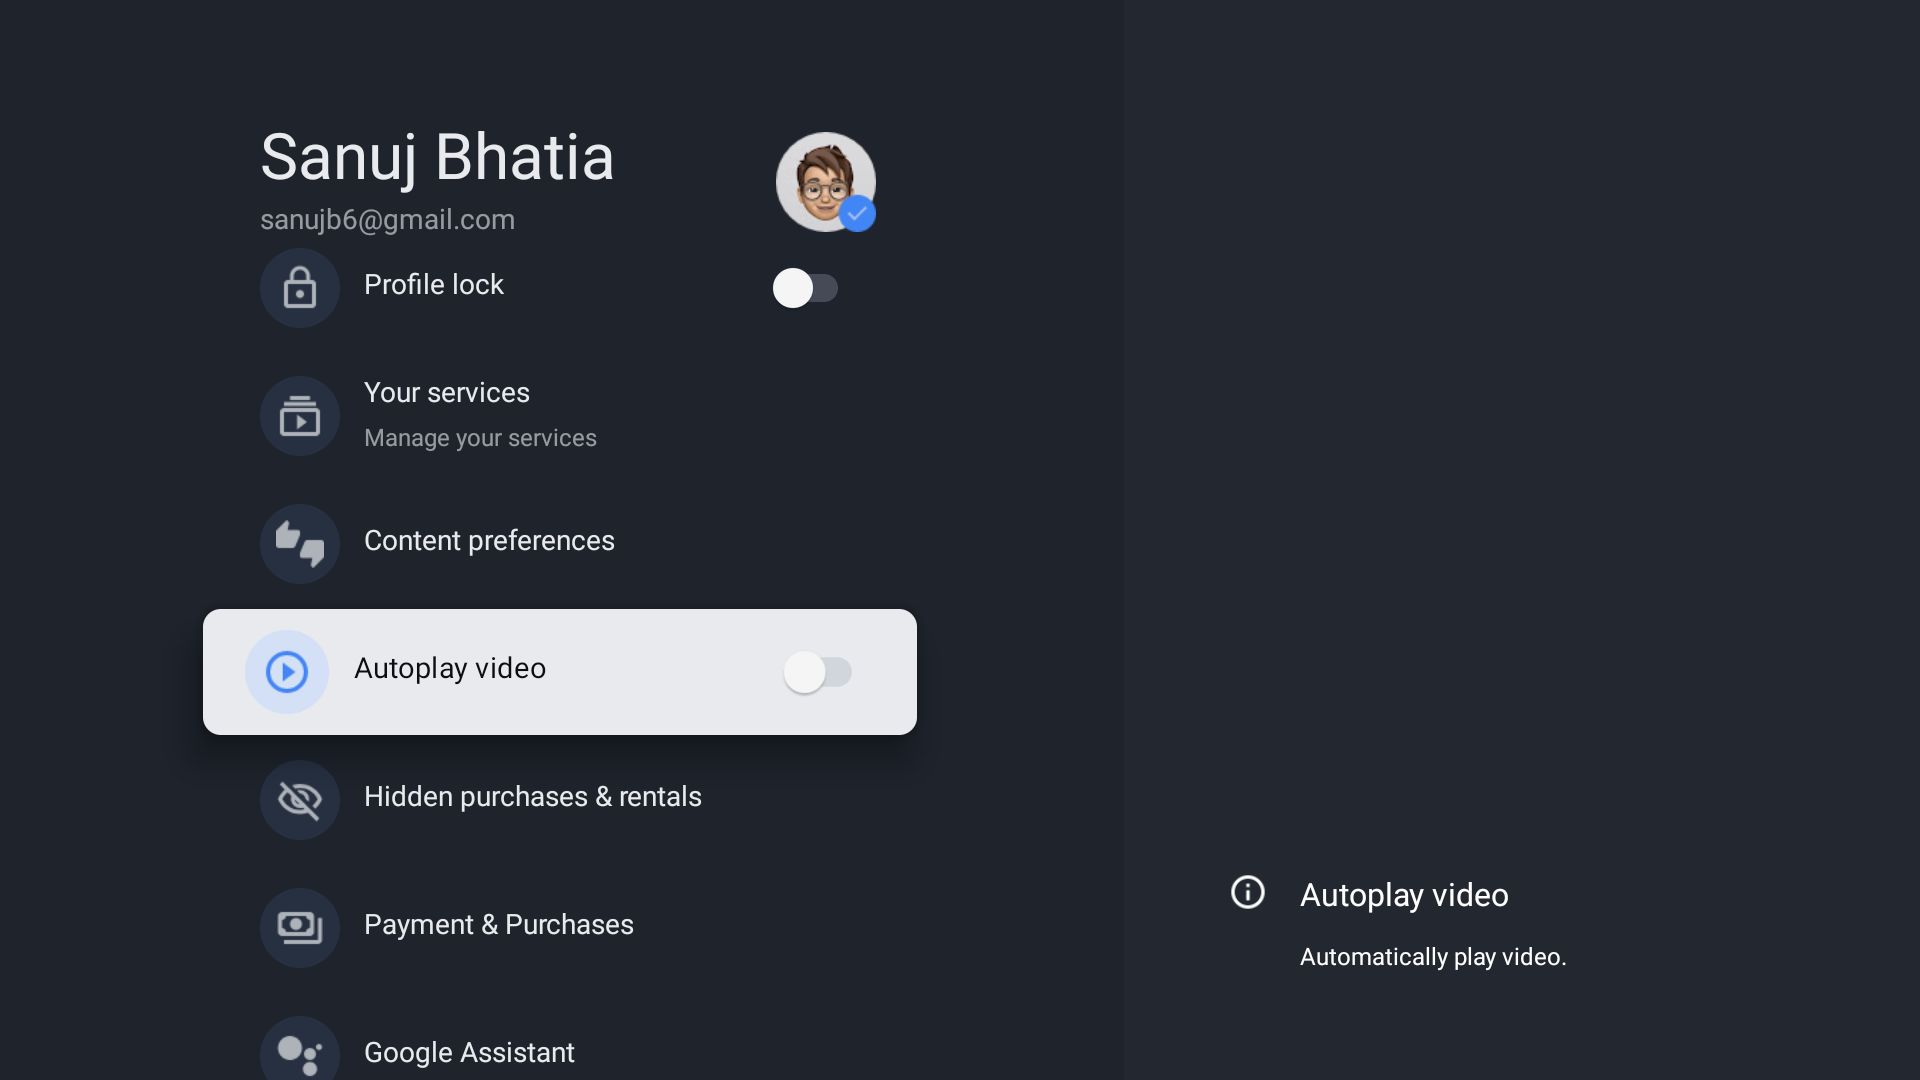Click the padlock Profile lock icon
Image resolution: width=1920 pixels, height=1080 pixels.
click(299, 288)
